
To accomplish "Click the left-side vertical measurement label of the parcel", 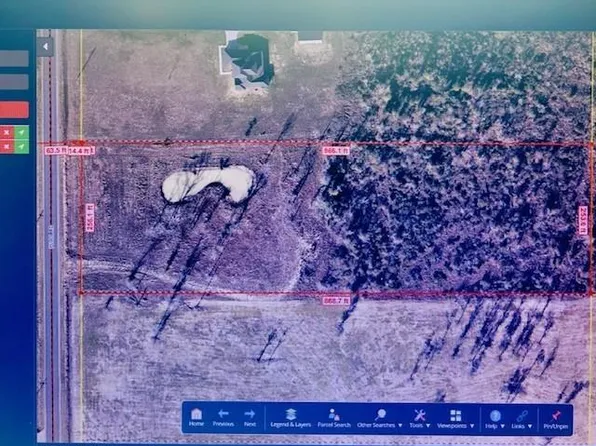I will pos(90,217).
